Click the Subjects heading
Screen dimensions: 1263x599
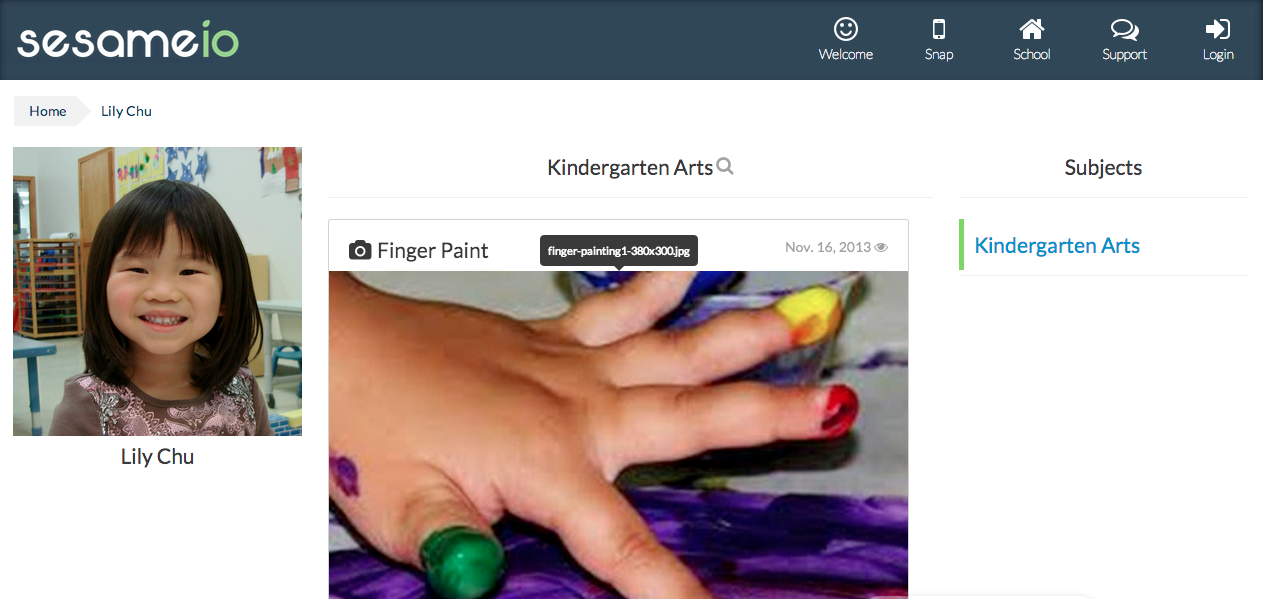click(x=1103, y=168)
